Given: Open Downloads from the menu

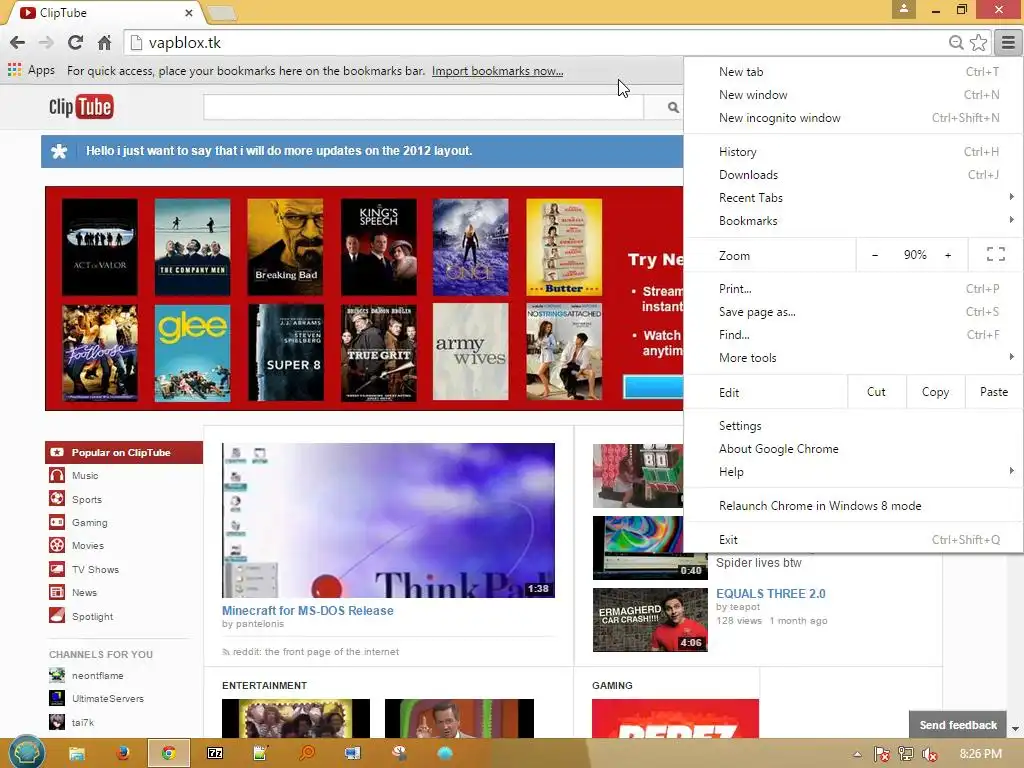Looking at the screenshot, I should tap(853, 174).
